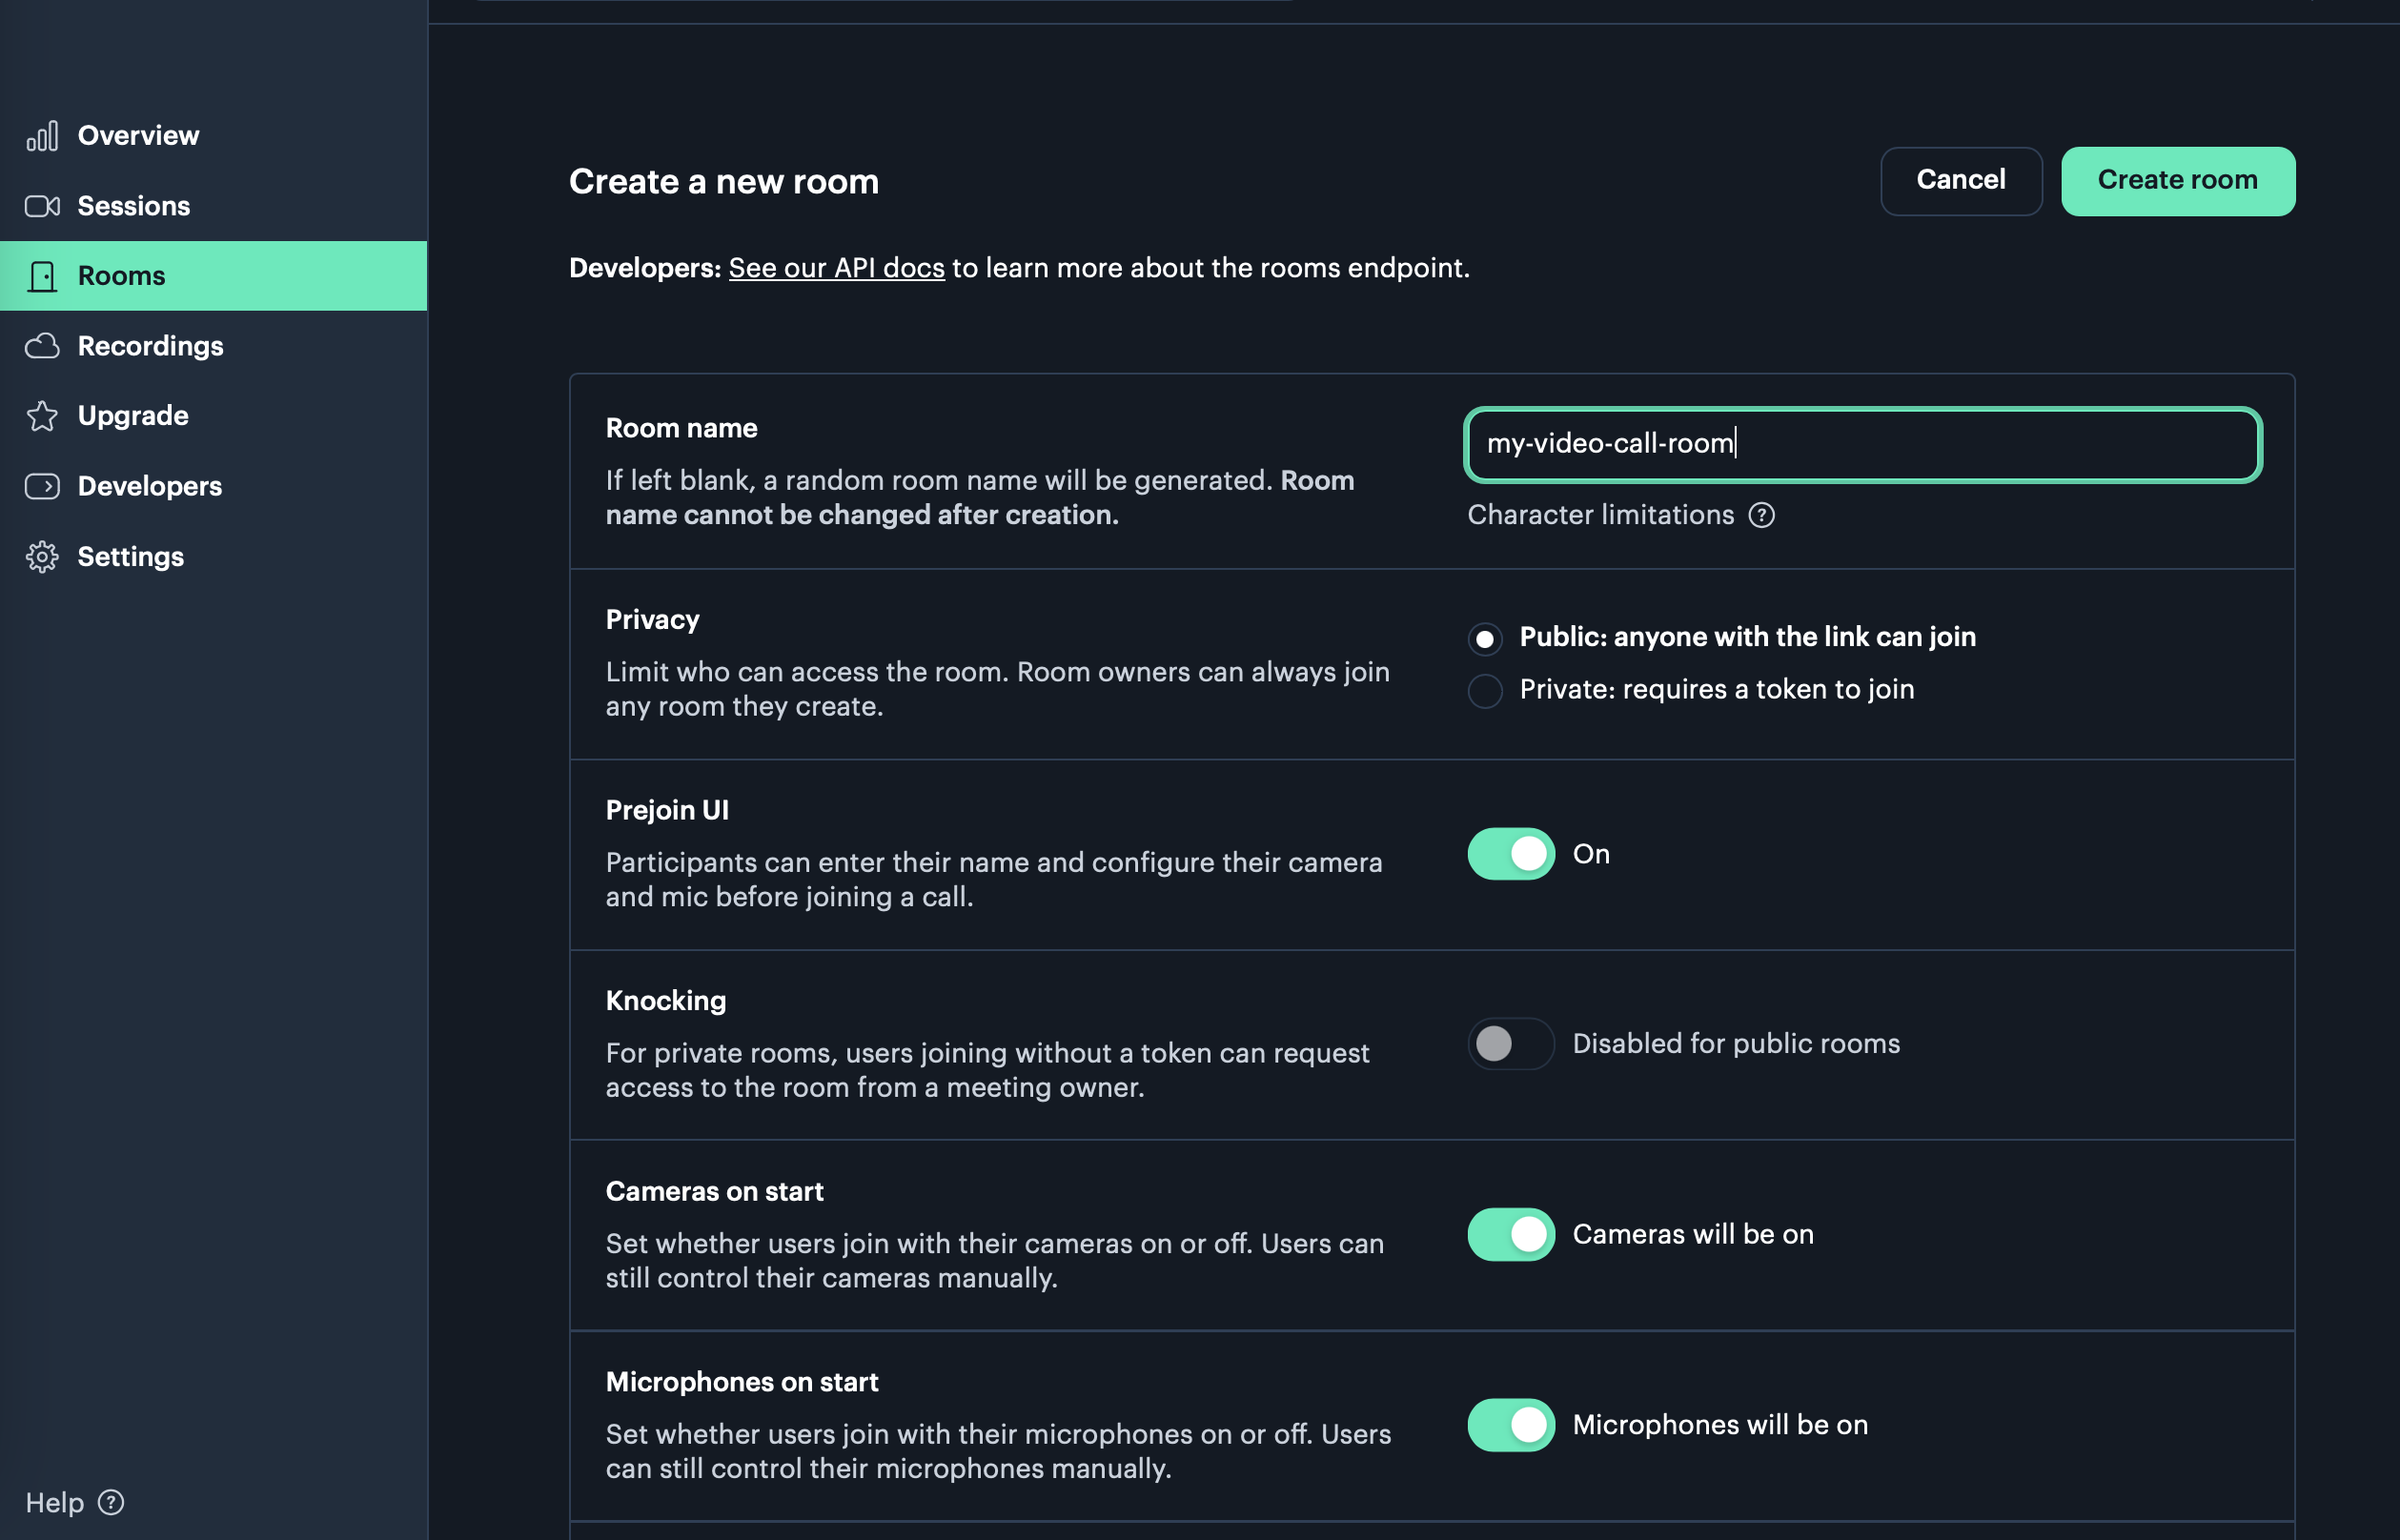Open the Character limitations help icon
The height and width of the screenshot is (1540, 2400).
1763,515
